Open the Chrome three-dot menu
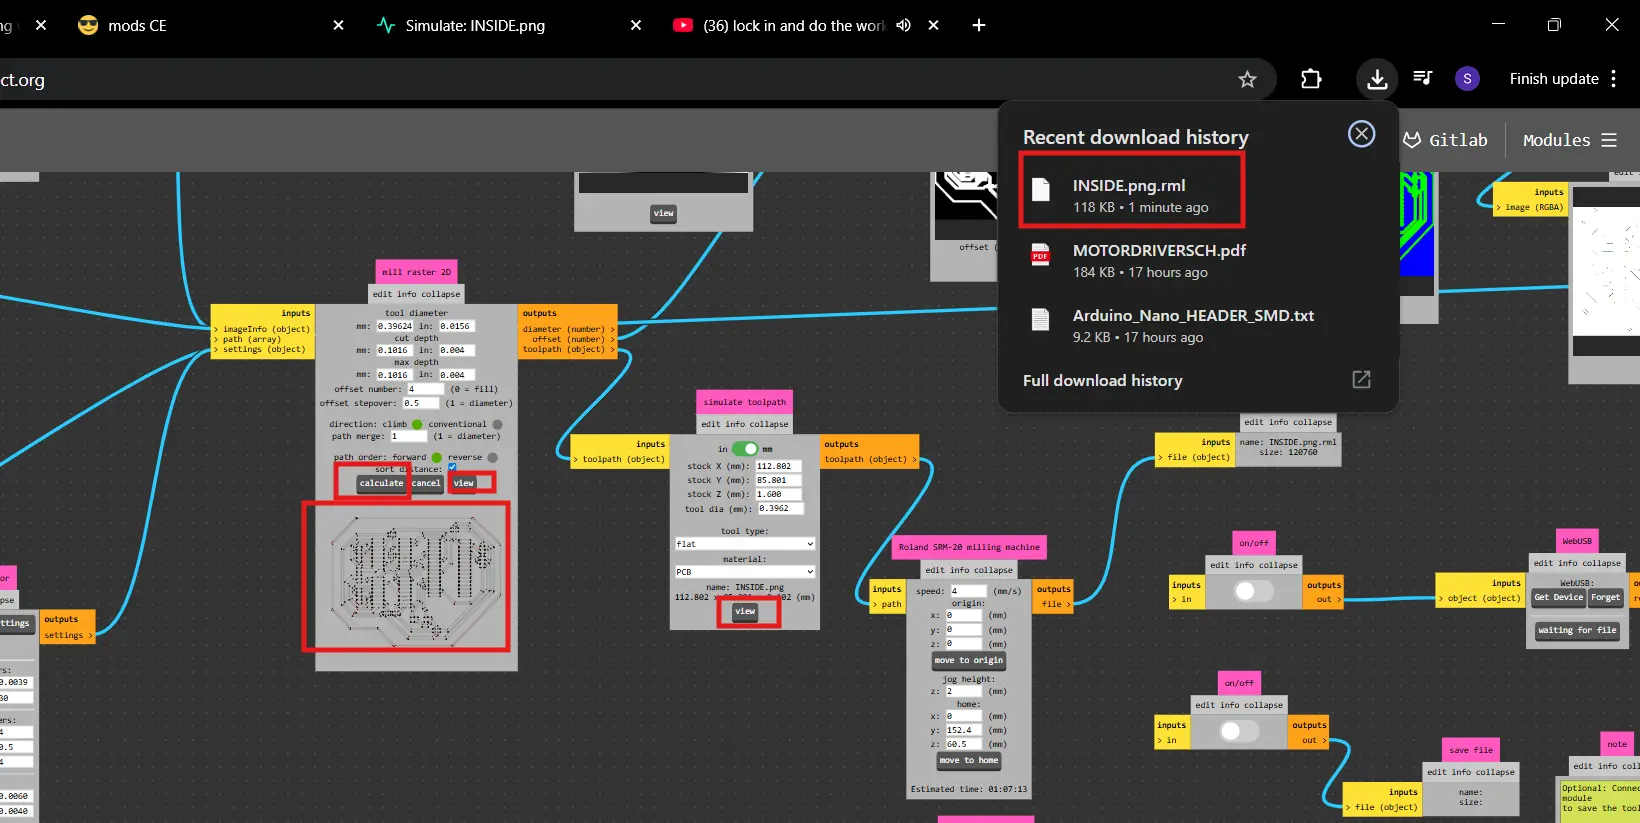Viewport: 1640px width, 823px height. [1614, 79]
